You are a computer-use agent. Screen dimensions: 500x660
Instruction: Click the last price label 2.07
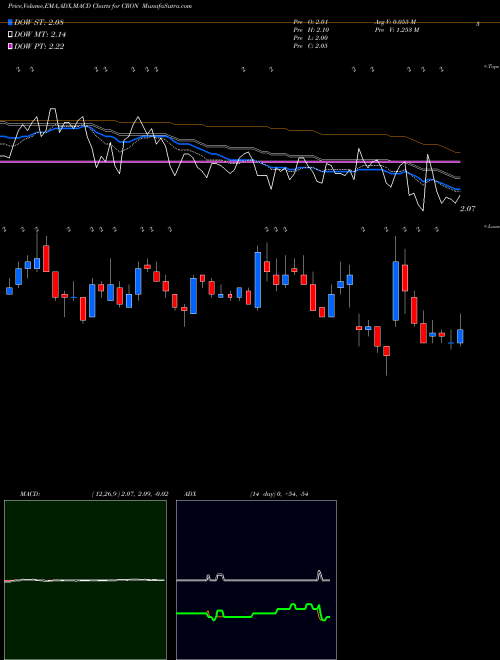[x=468, y=209]
